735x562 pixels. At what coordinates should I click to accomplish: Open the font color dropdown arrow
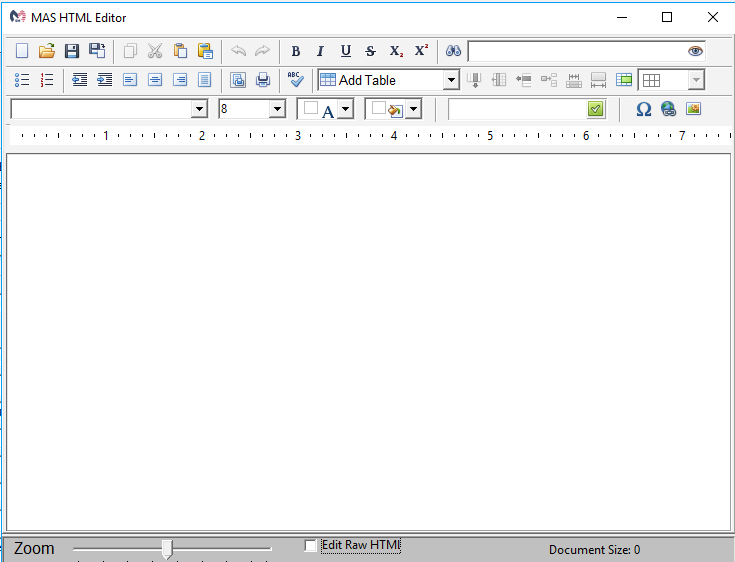click(x=345, y=109)
